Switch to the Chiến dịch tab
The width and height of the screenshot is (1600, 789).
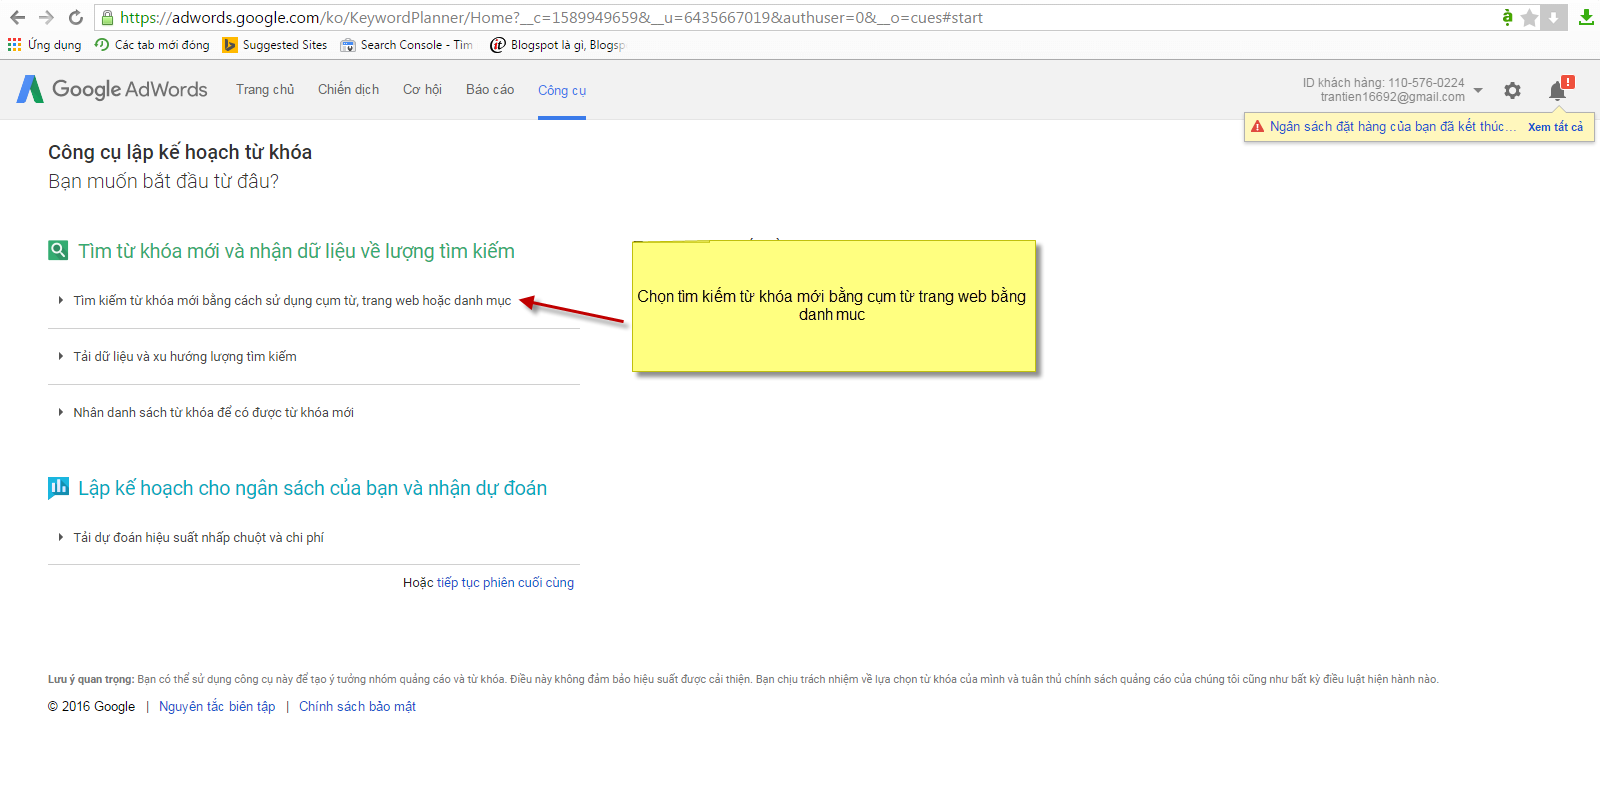348,90
